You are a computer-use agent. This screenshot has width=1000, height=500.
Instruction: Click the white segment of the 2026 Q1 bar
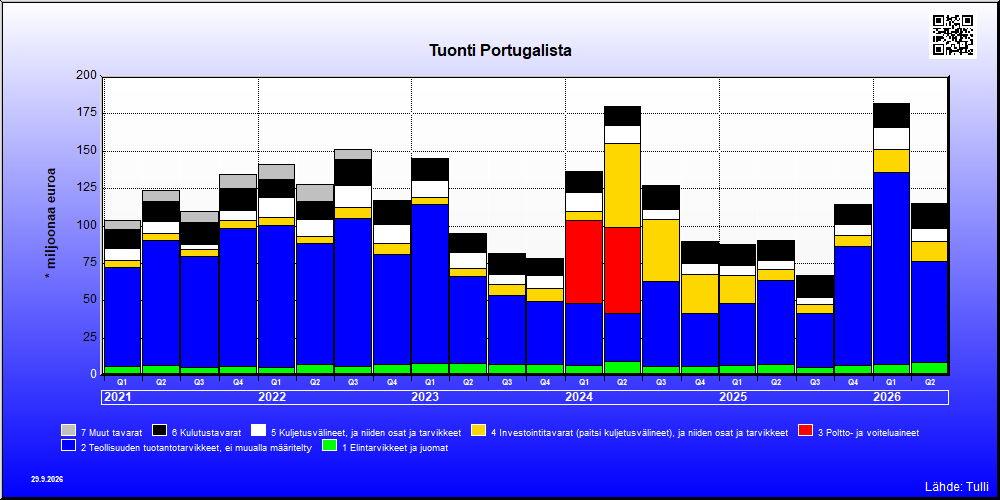[x=891, y=139]
